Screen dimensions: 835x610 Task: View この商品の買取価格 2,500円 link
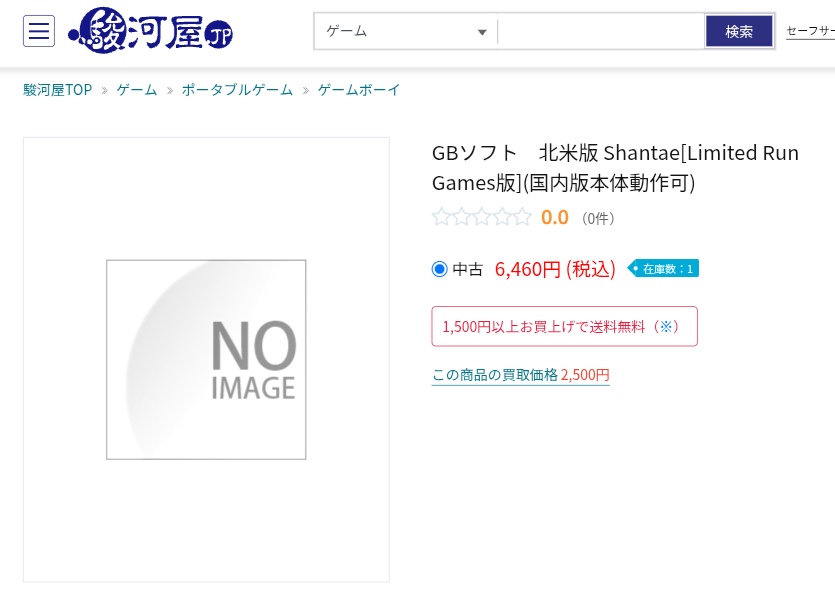click(521, 375)
